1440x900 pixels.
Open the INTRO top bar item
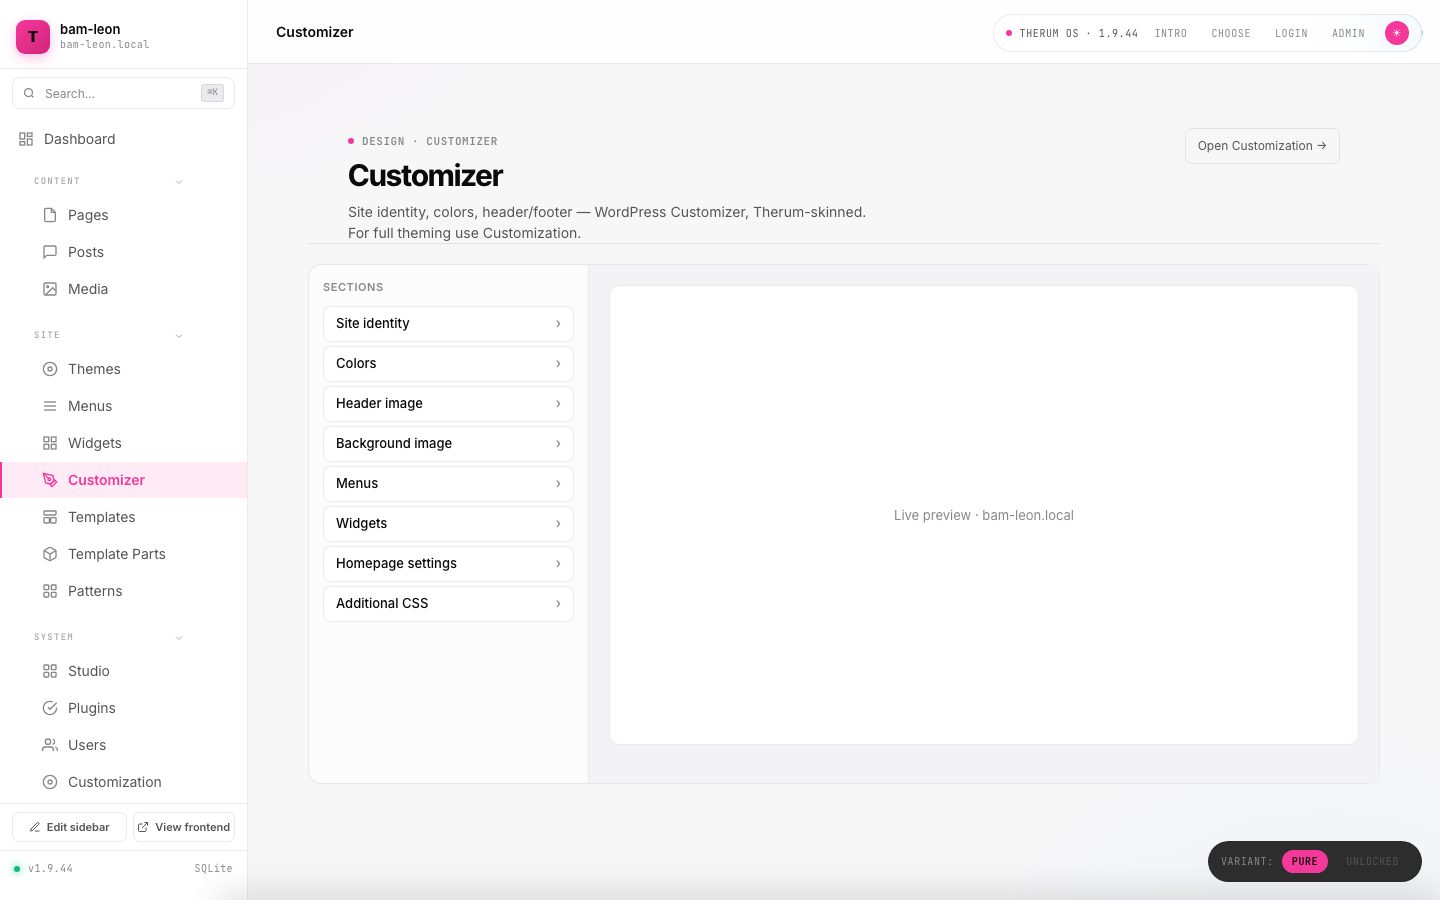(1171, 33)
